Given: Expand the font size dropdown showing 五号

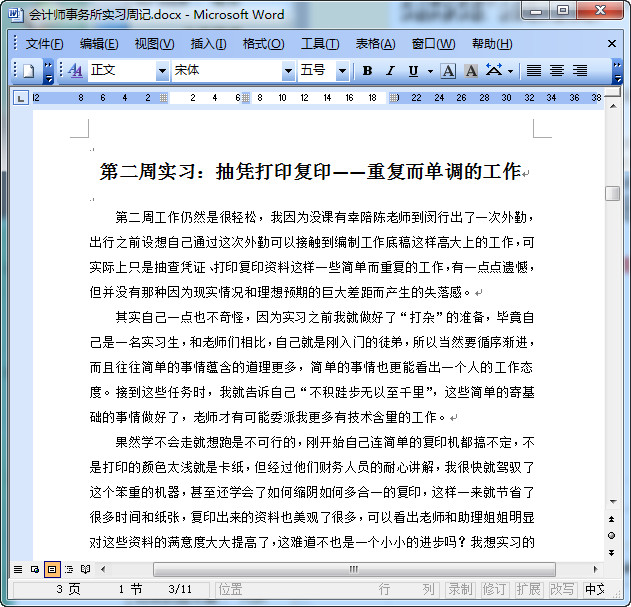Looking at the screenshot, I should [342, 71].
